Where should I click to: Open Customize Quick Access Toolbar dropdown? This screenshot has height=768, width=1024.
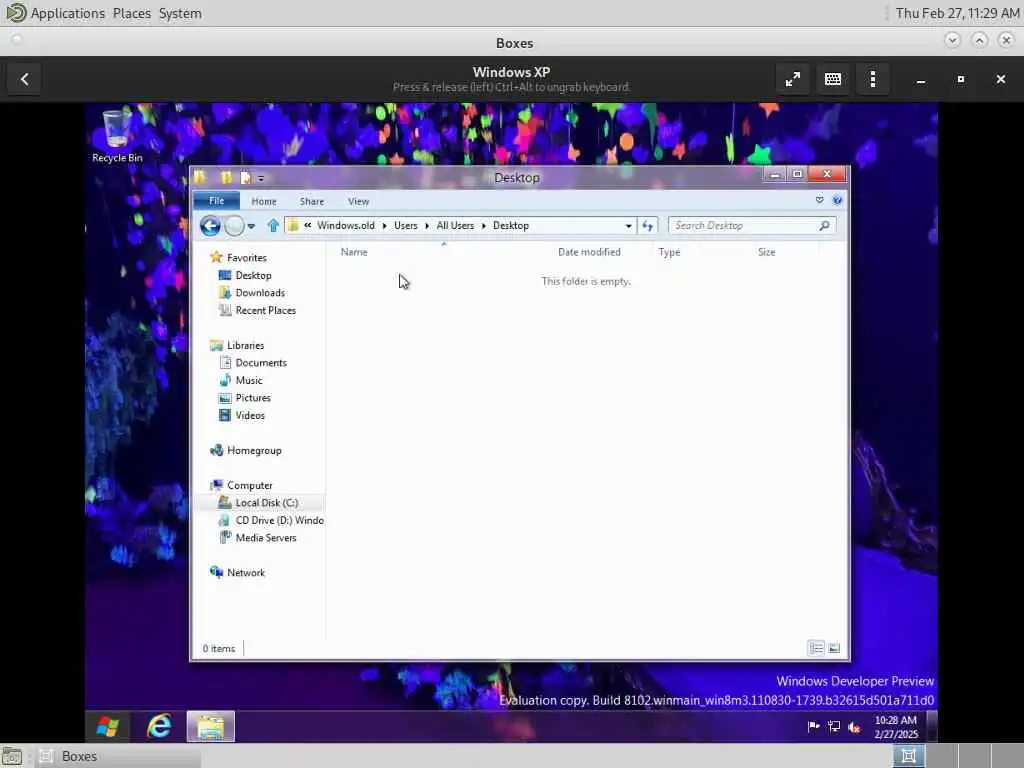[x=261, y=178]
